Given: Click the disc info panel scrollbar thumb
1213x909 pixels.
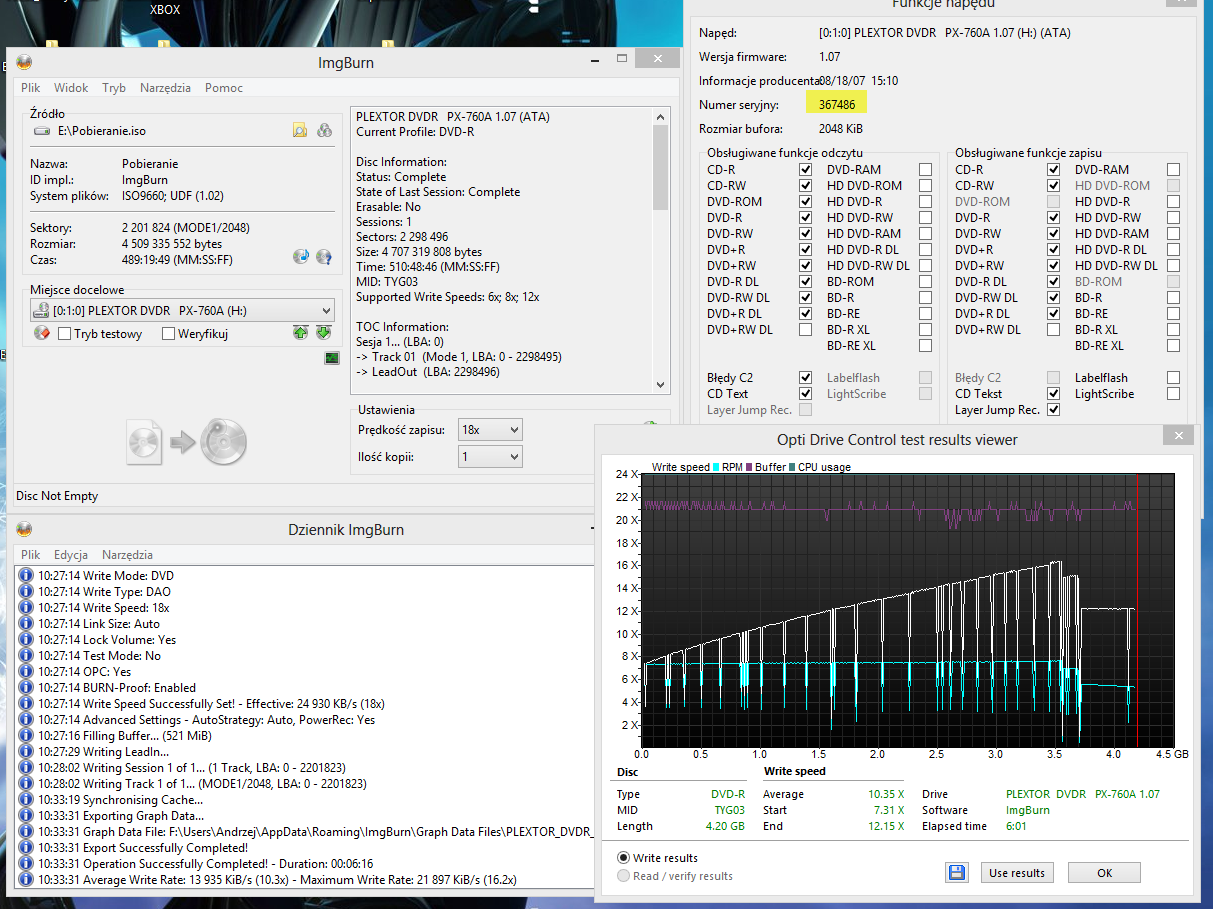Looking at the screenshot, I should click(x=661, y=167).
